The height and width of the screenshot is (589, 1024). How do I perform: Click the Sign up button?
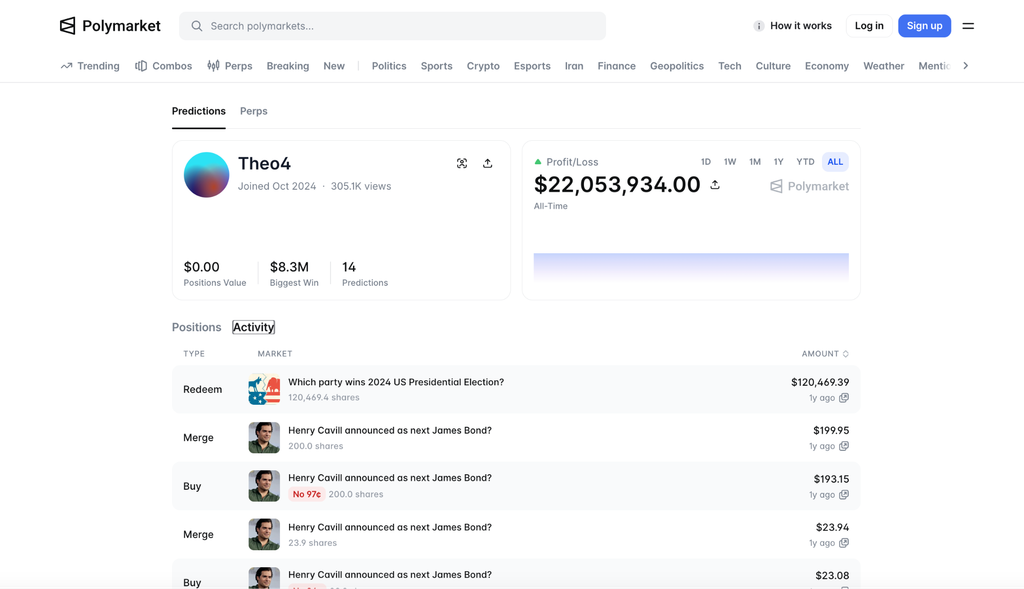tap(924, 26)
